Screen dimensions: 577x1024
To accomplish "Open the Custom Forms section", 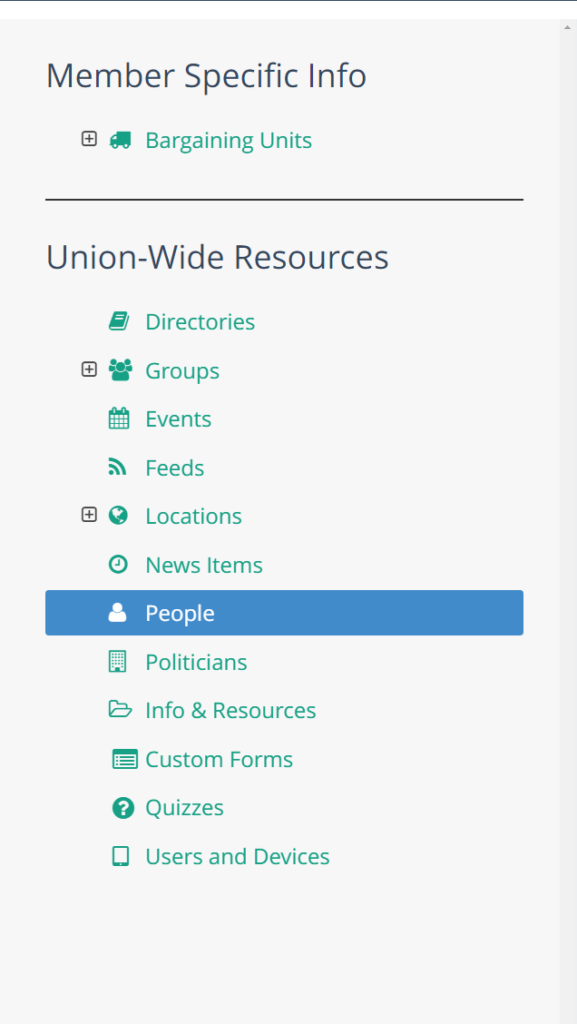I will tap(219, 760).
